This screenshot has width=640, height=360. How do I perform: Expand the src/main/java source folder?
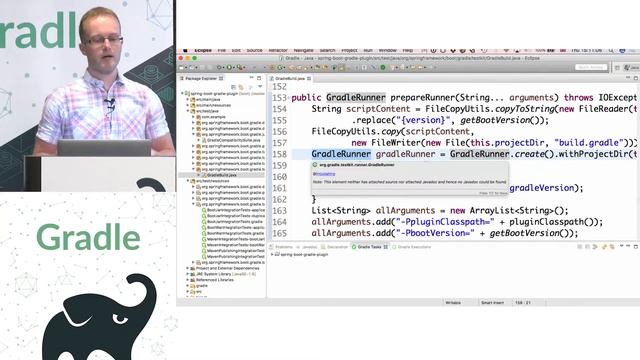pos(188,99)
